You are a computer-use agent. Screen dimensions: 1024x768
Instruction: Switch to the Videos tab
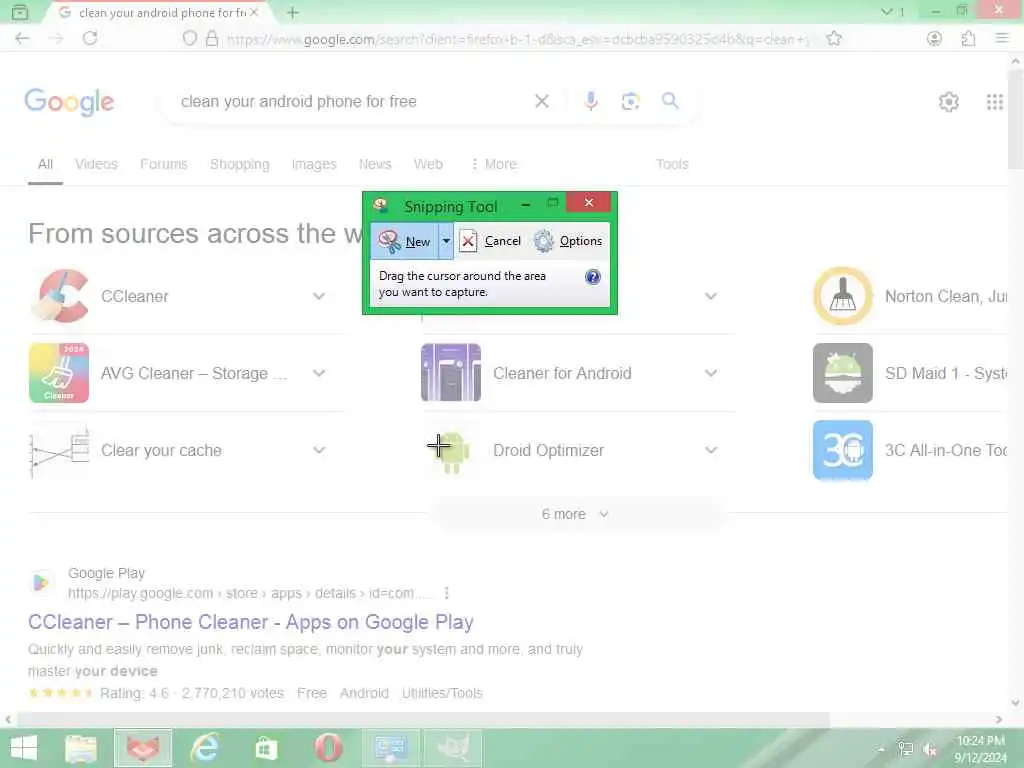click(x=96, y=164)
